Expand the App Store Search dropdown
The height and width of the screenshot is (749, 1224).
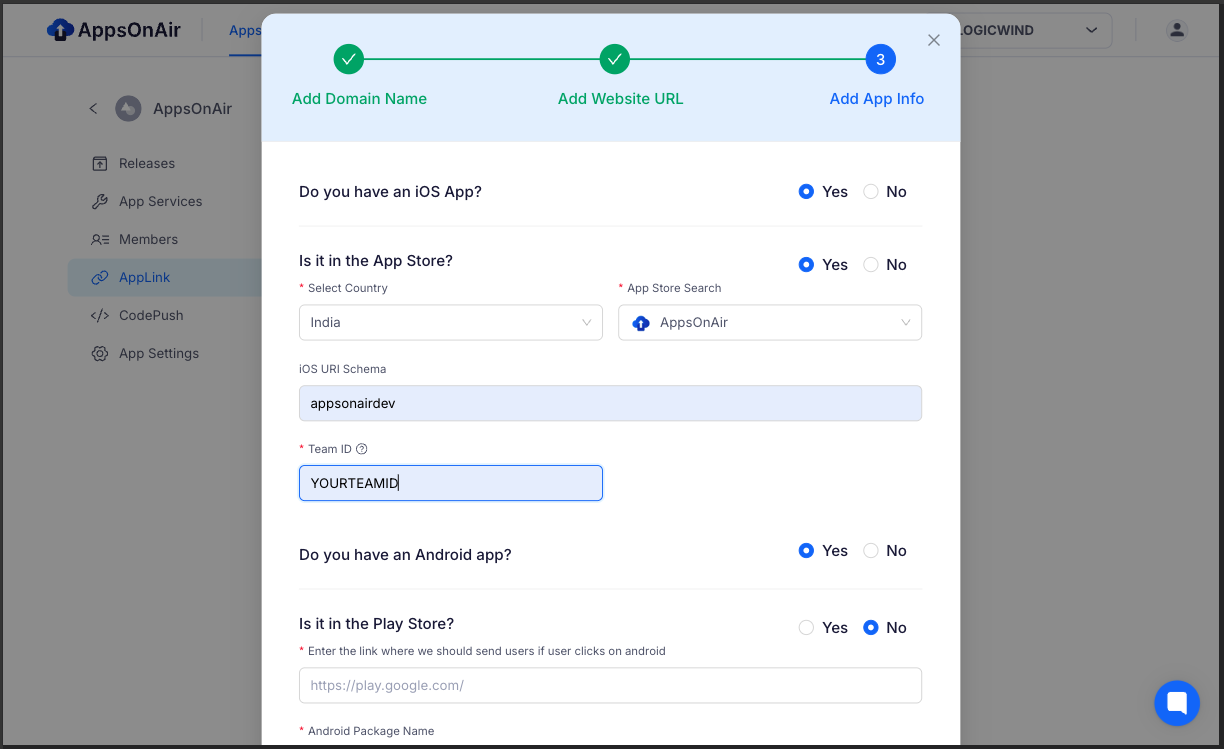[x=770, y=322]
